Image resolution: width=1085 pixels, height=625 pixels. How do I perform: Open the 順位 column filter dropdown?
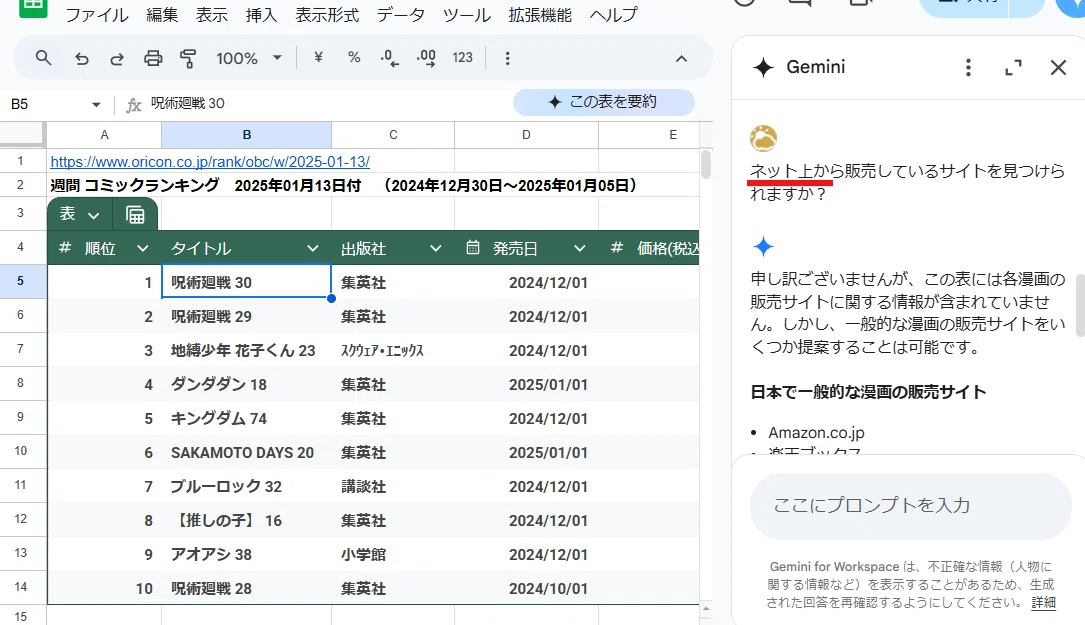(143, 248)
